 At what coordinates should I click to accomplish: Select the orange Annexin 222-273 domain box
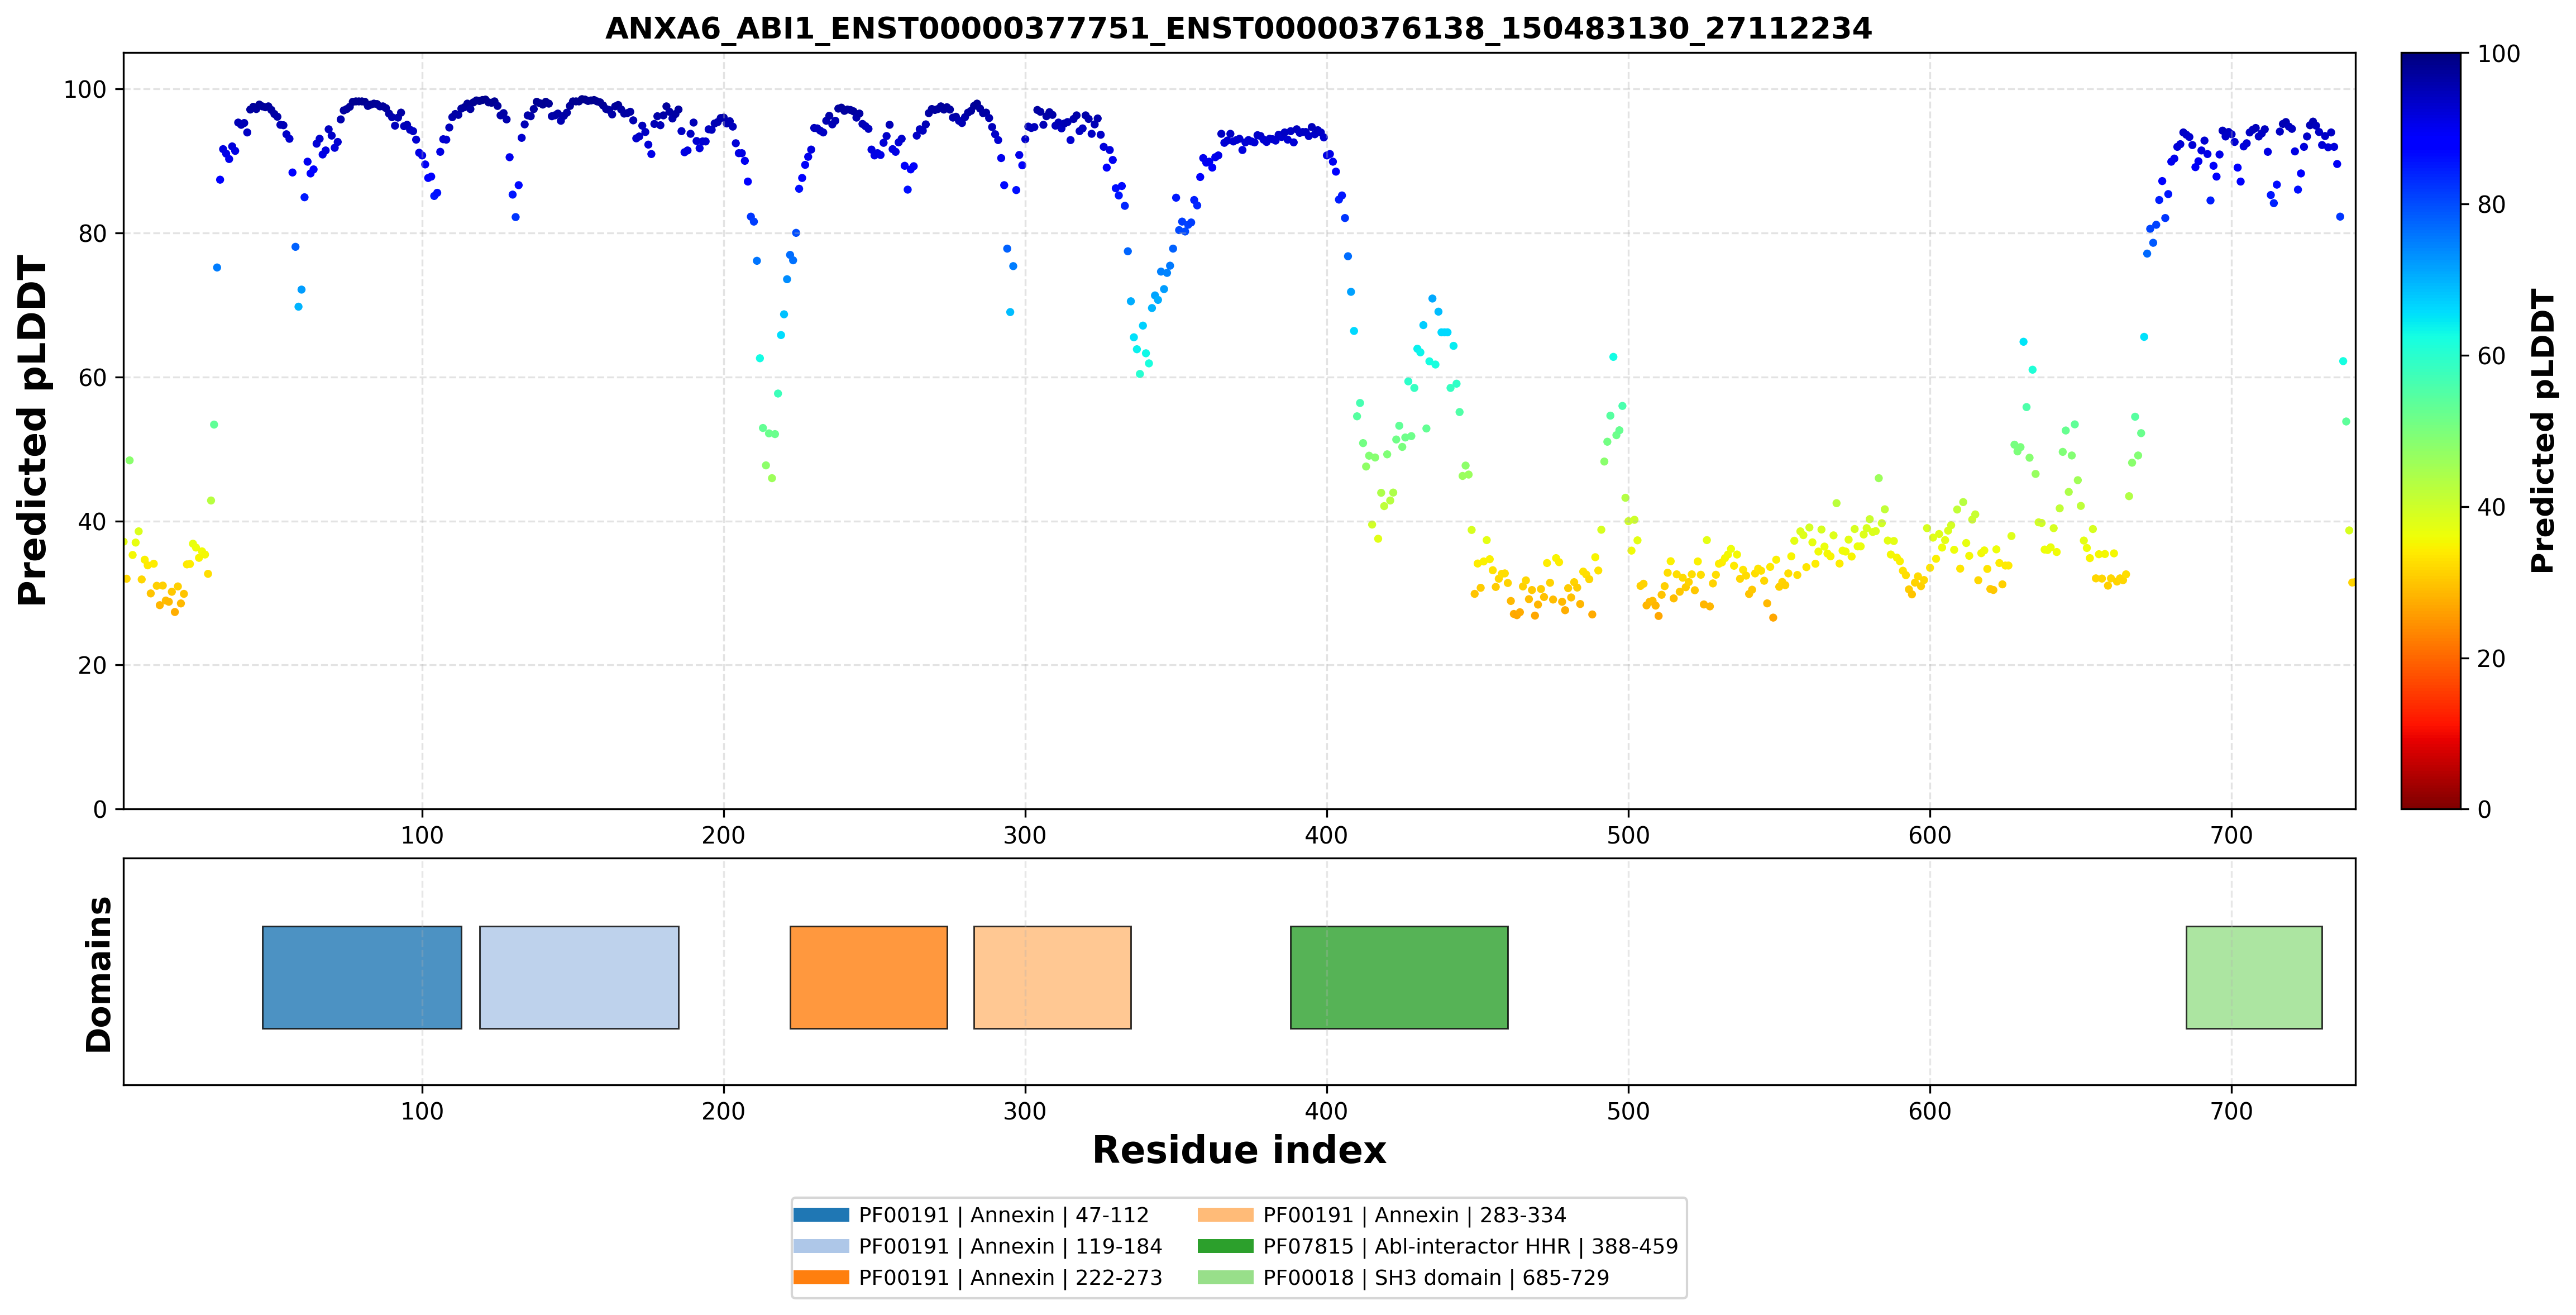[x=868, y=977]
